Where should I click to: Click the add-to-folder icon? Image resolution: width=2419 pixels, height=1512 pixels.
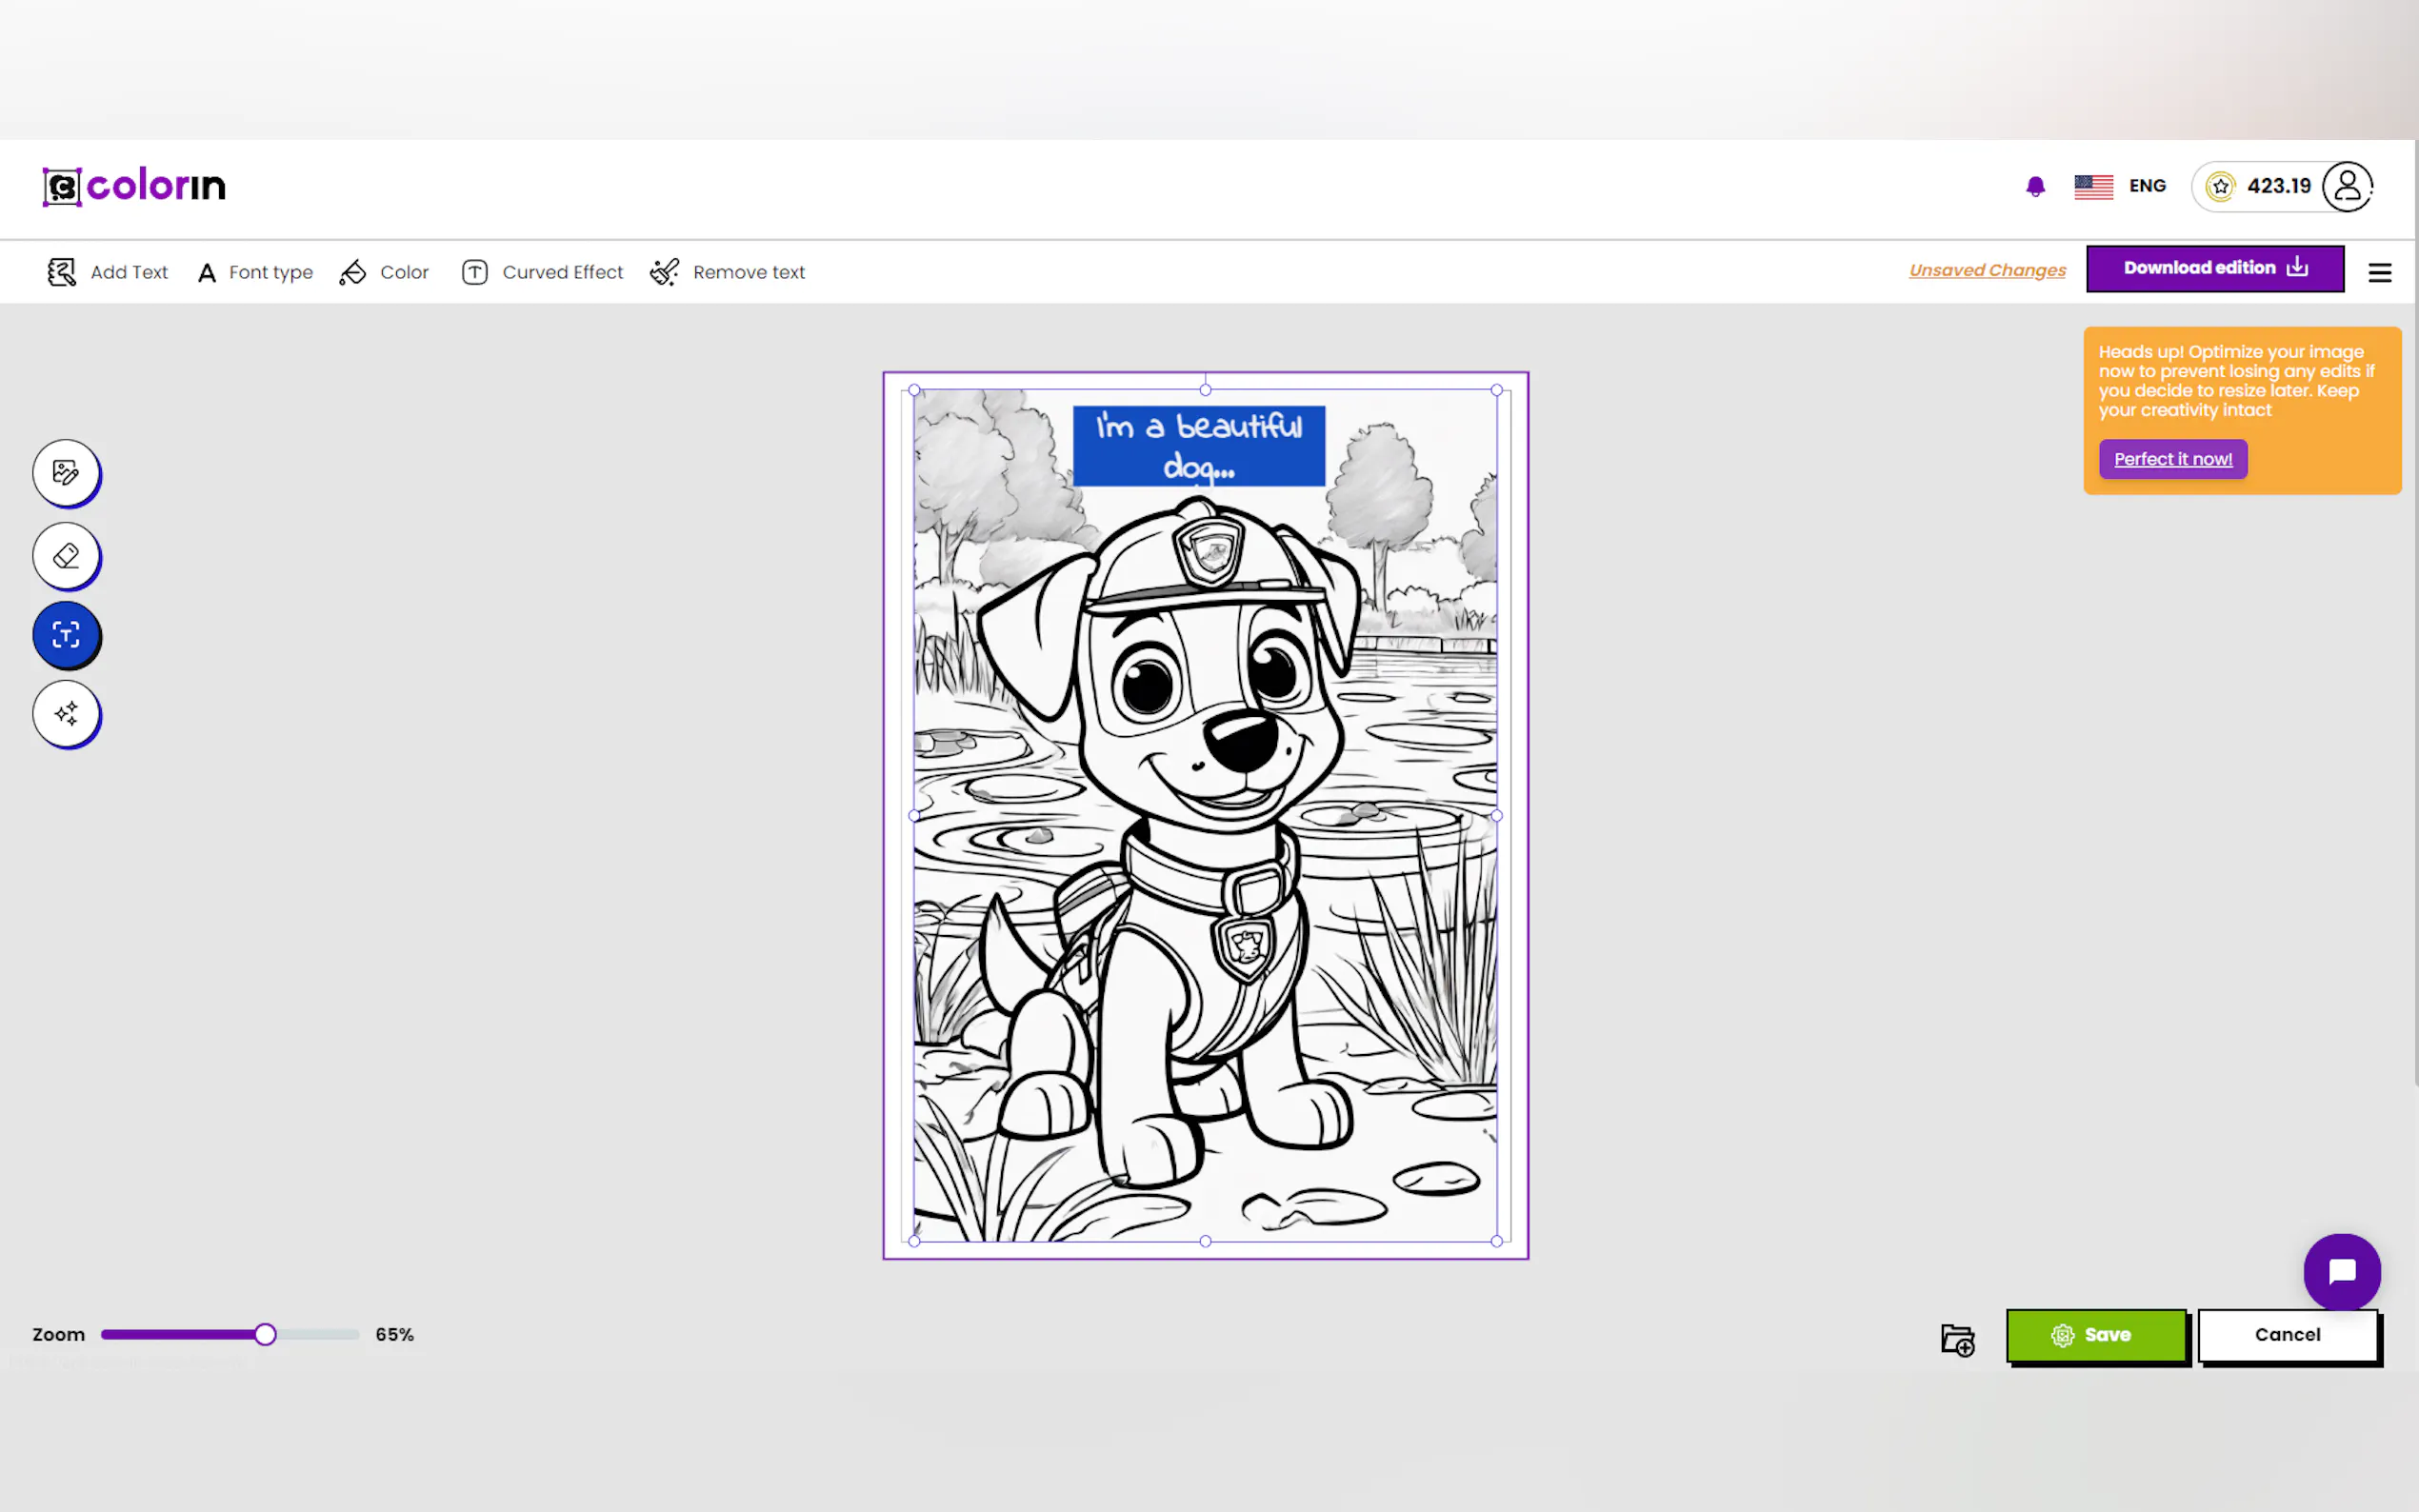click(x=1958, y=1339)
